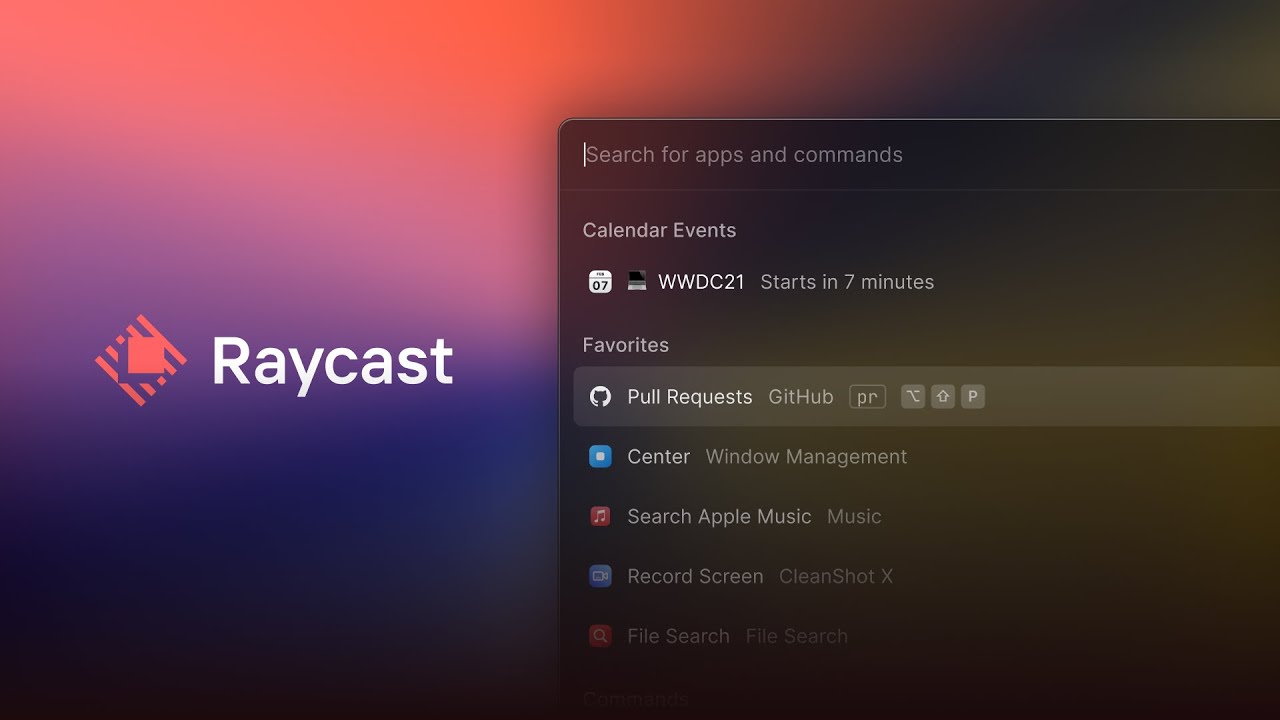Click the Starts in 7 minutes text
Viewport: 1280px width, 720px height.
847,281
